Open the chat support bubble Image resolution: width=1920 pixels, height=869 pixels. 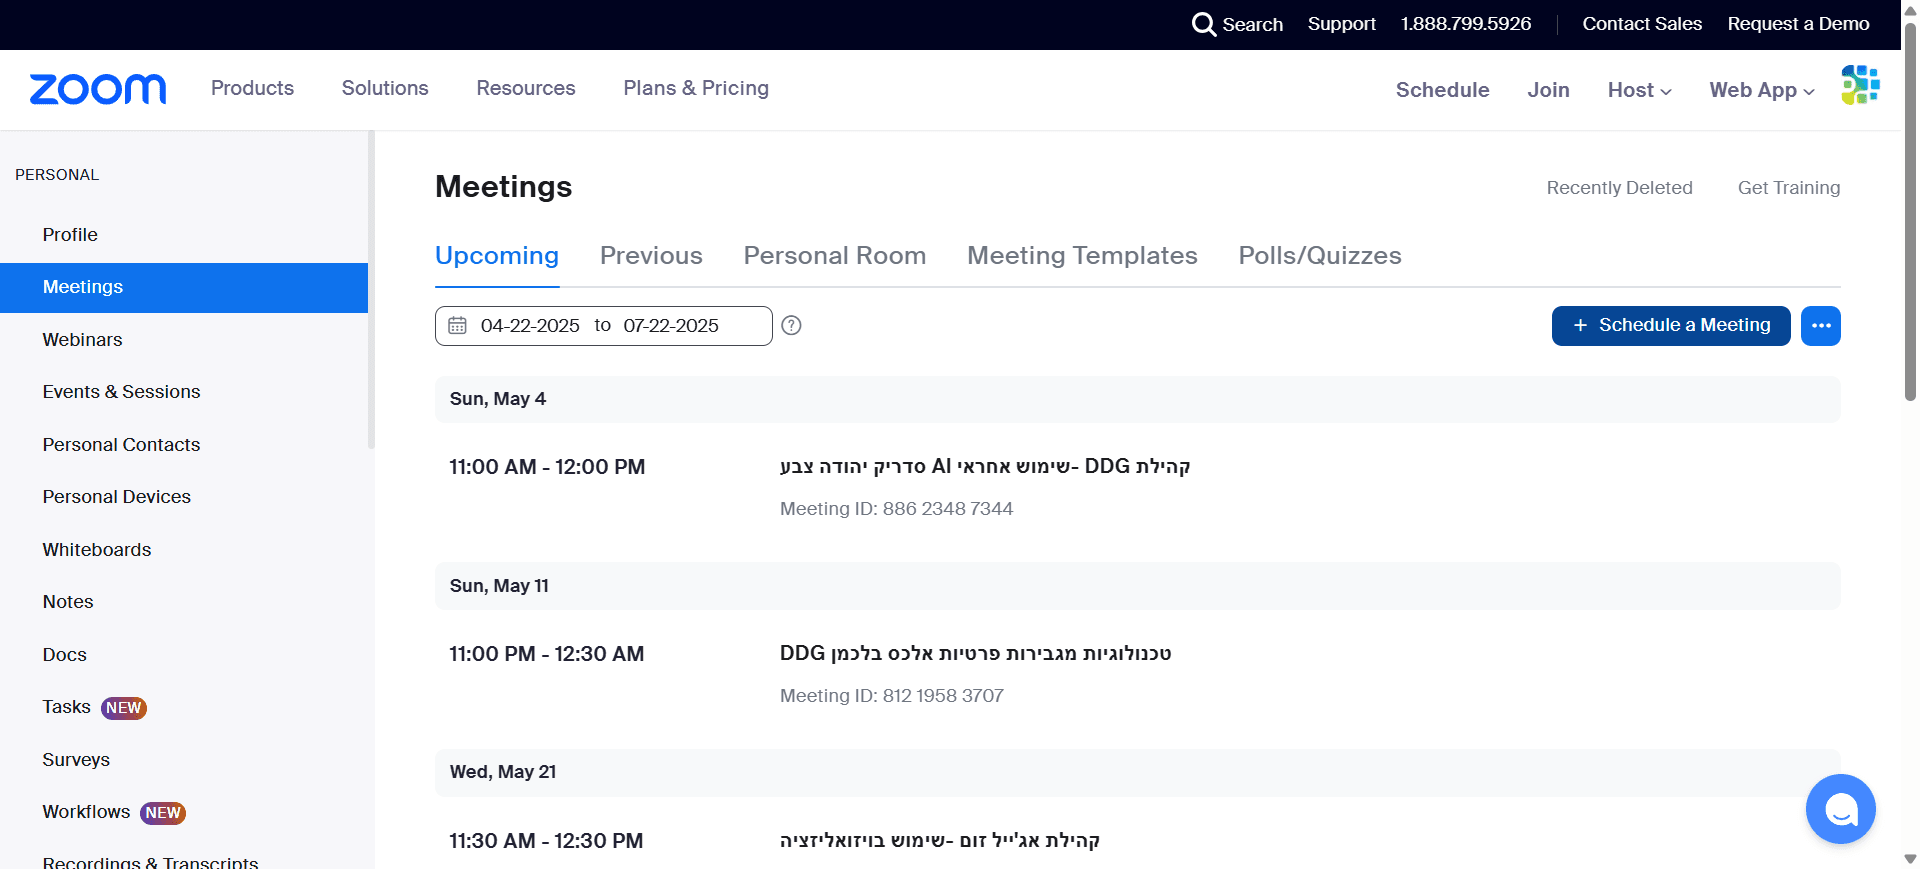pos(1841,809)
